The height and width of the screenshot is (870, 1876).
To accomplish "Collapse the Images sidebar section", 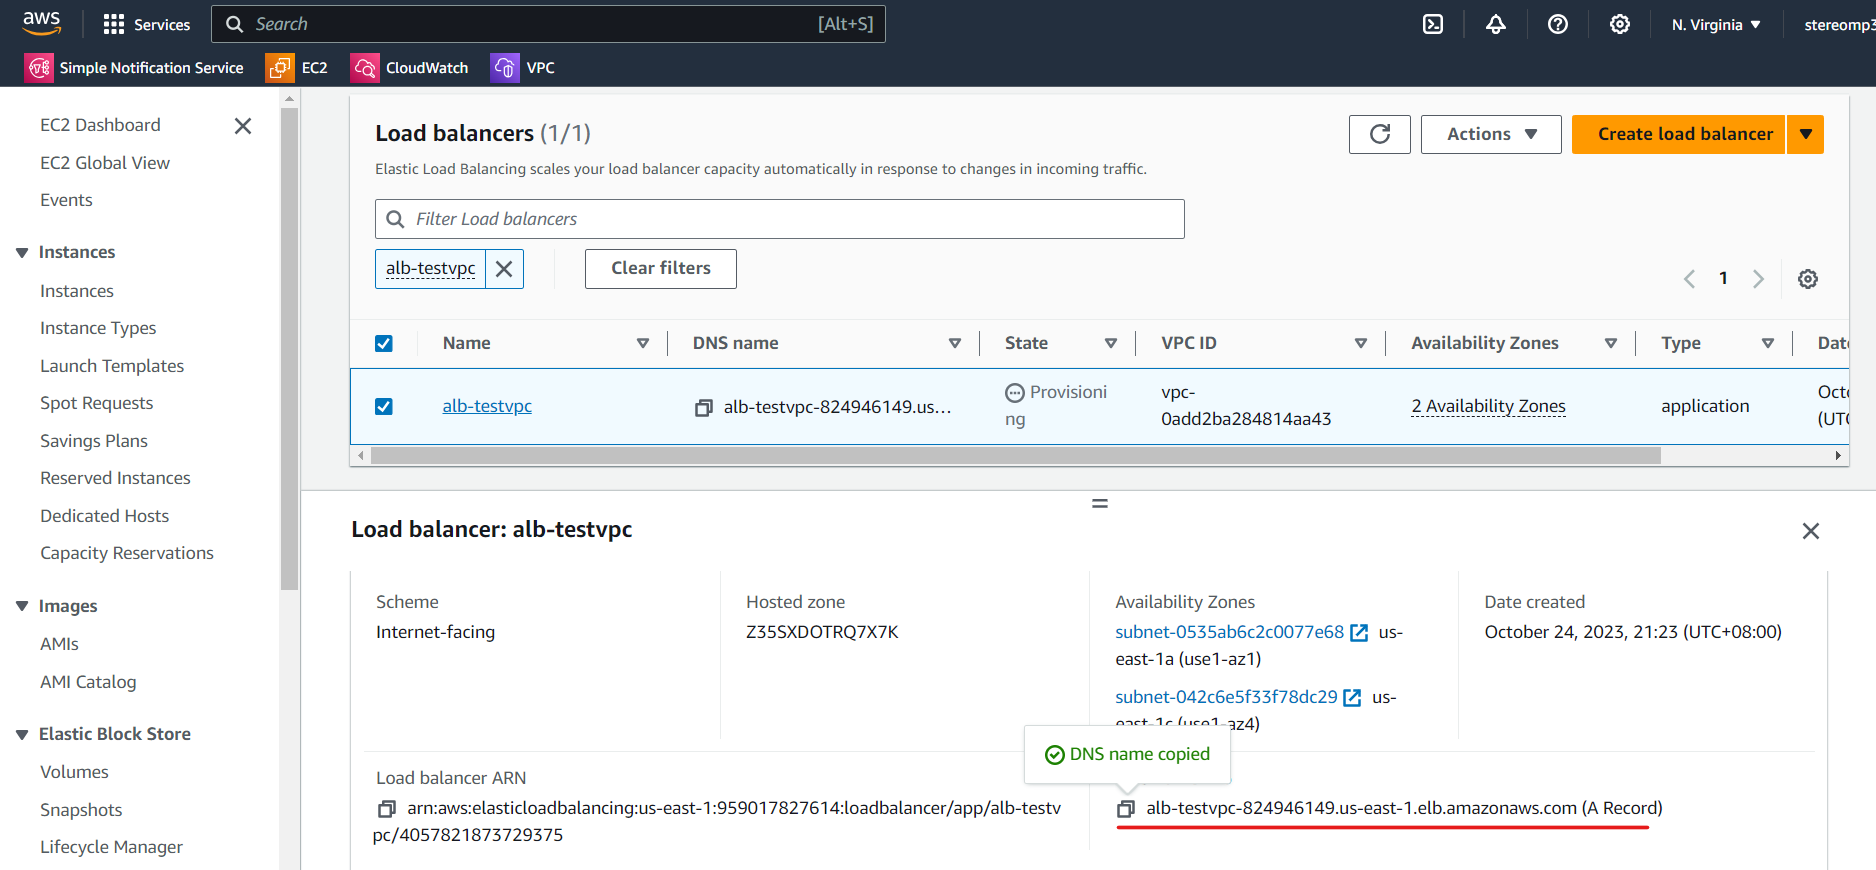I will coord(22,607).
